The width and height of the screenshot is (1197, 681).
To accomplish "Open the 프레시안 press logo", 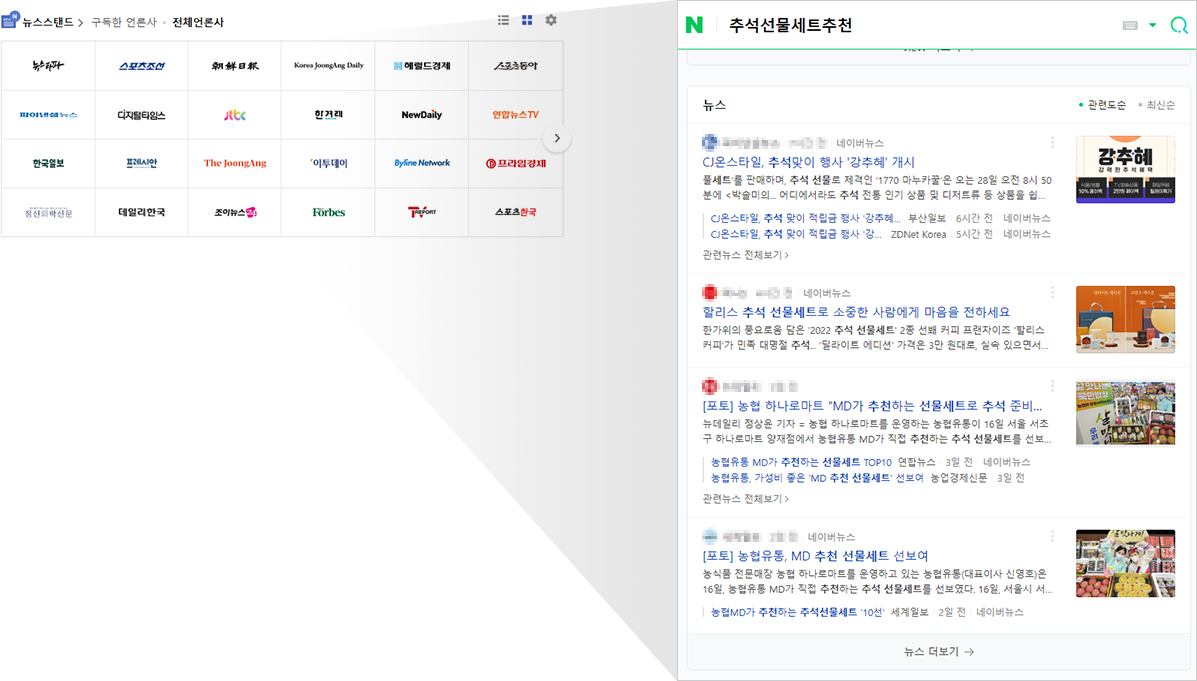I will click(142, 163).
